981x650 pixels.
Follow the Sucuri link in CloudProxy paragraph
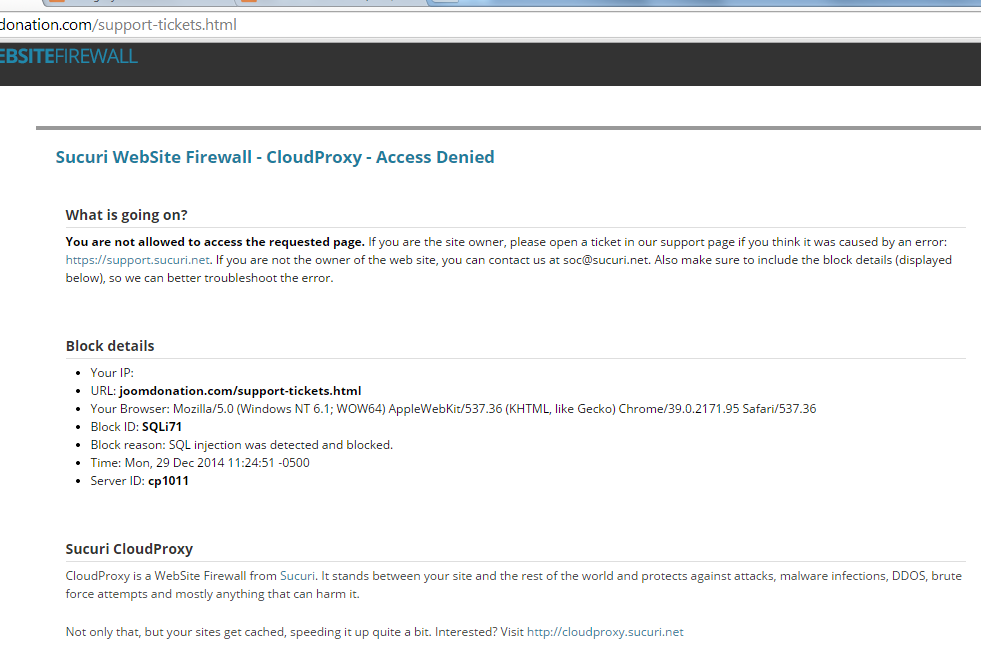(297, 576)
